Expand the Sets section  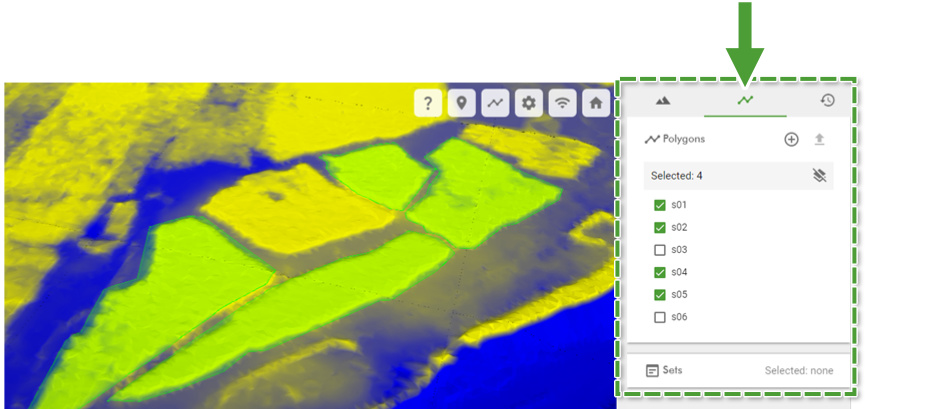click(x=739, y=370)
